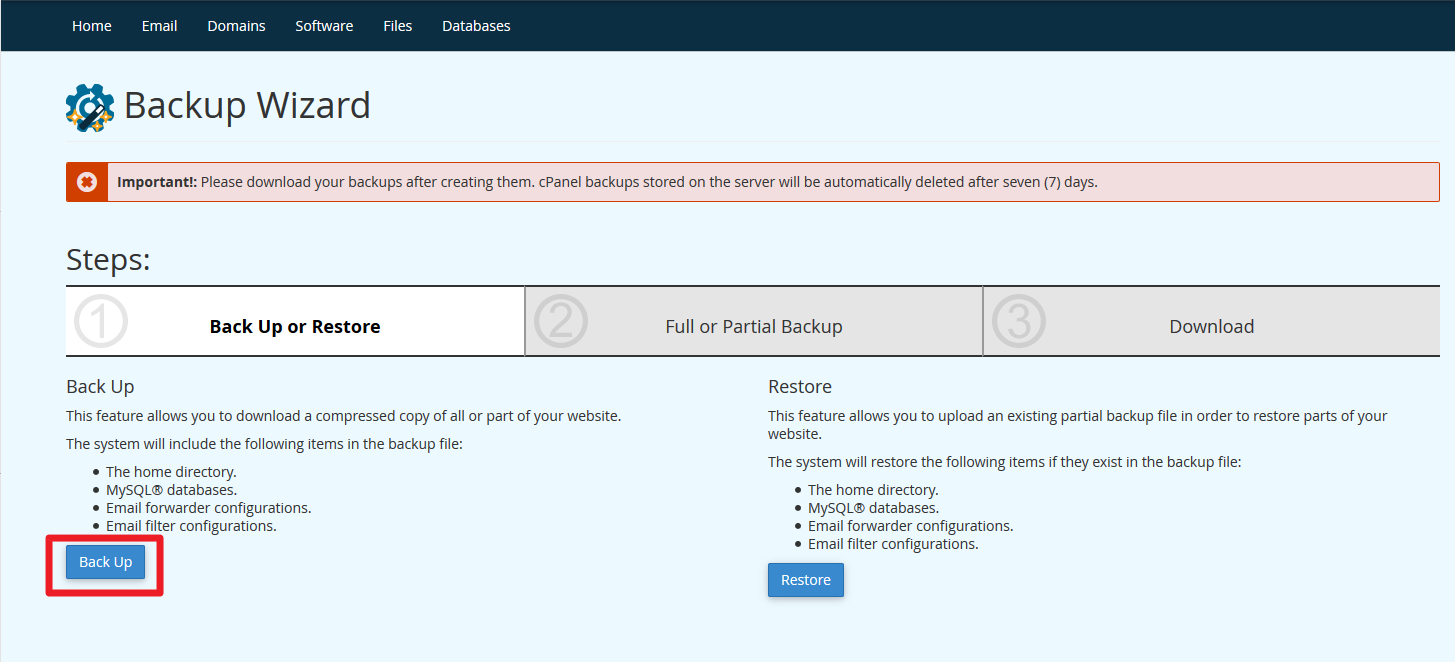Viewport: 1455px width, 662px height.
Task: Click the step 3 circled number icon
Action: point(1018,322)
